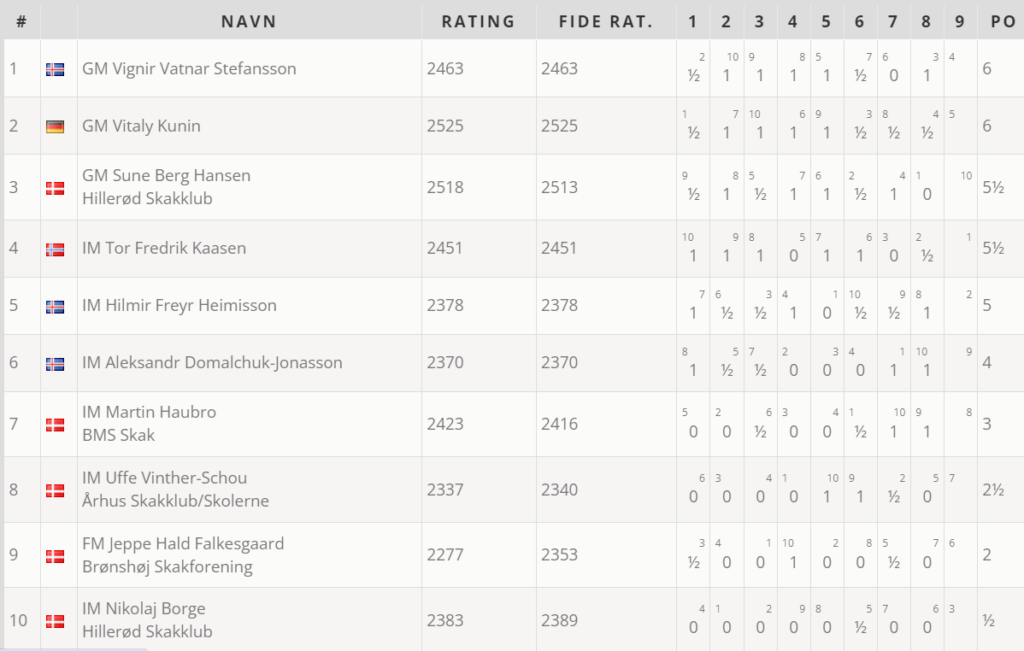Click Hillerød Skakklub under Nikolaj Borge
This screenshot has height=651, width=1024.
pos(147,631)
